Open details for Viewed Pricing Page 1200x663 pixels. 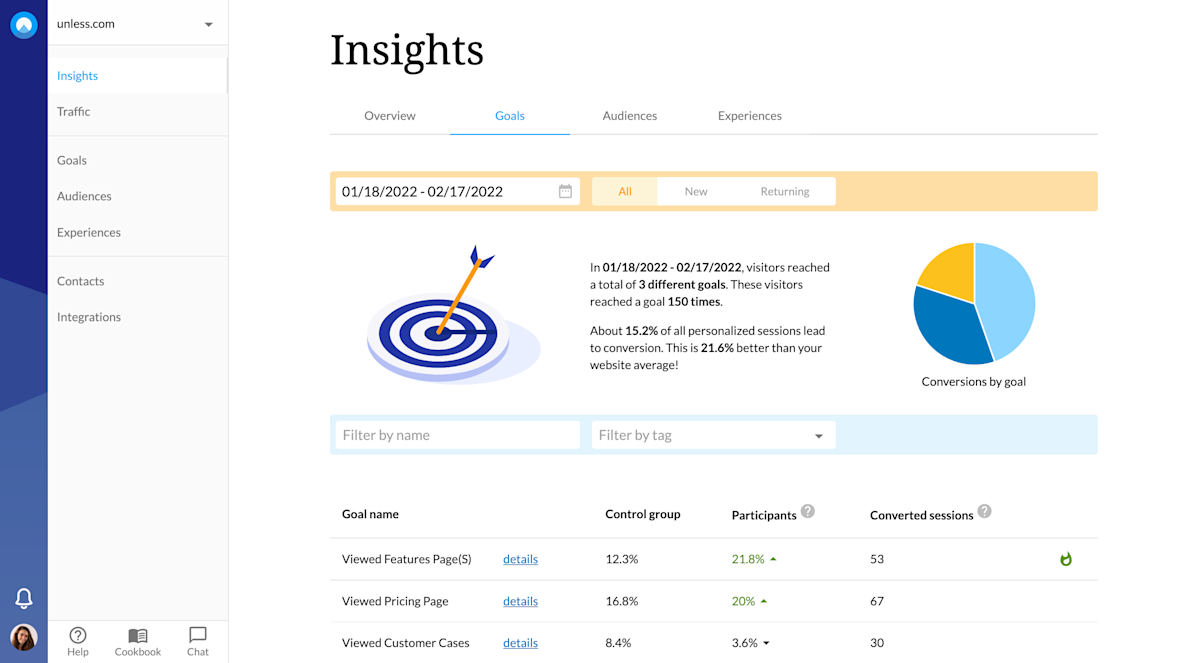520,601
